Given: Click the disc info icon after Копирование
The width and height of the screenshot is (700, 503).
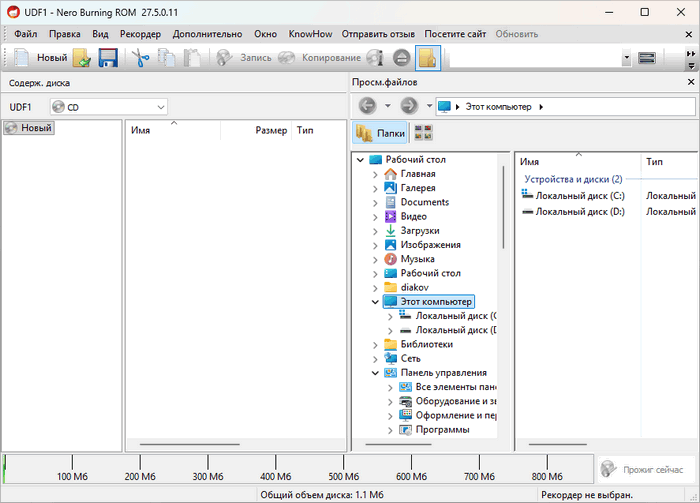Looking at the screenshot, I should click(x=375, y=58).
